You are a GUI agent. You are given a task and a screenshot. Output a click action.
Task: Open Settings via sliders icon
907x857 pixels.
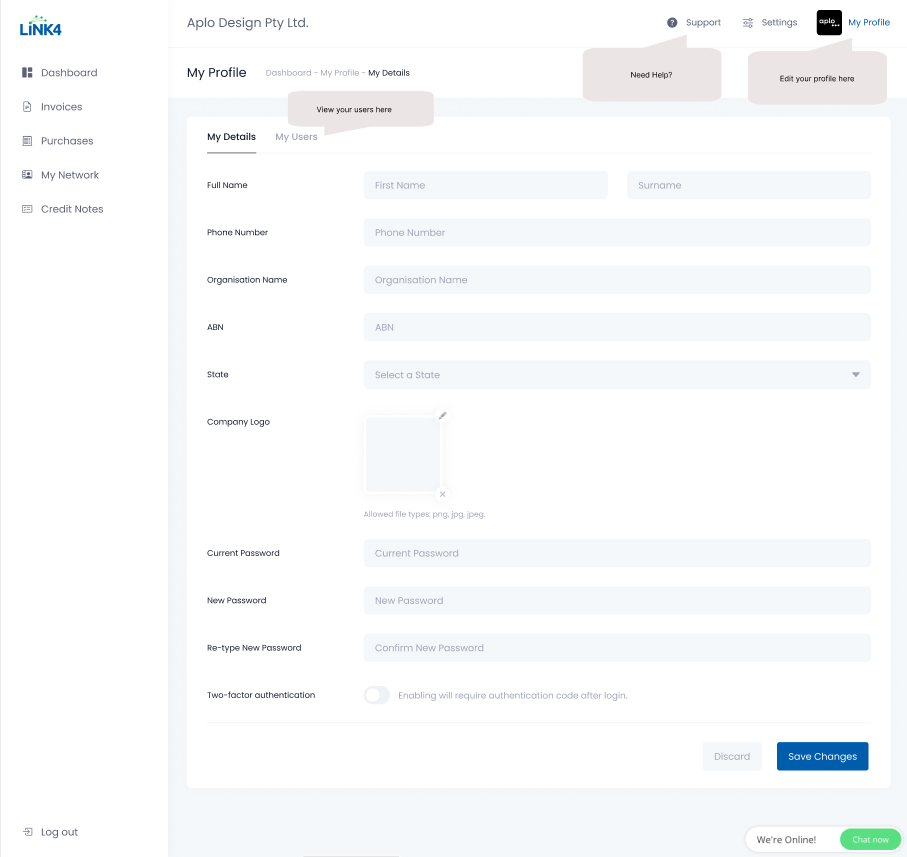pyautogui.click(x=748, y=23)
